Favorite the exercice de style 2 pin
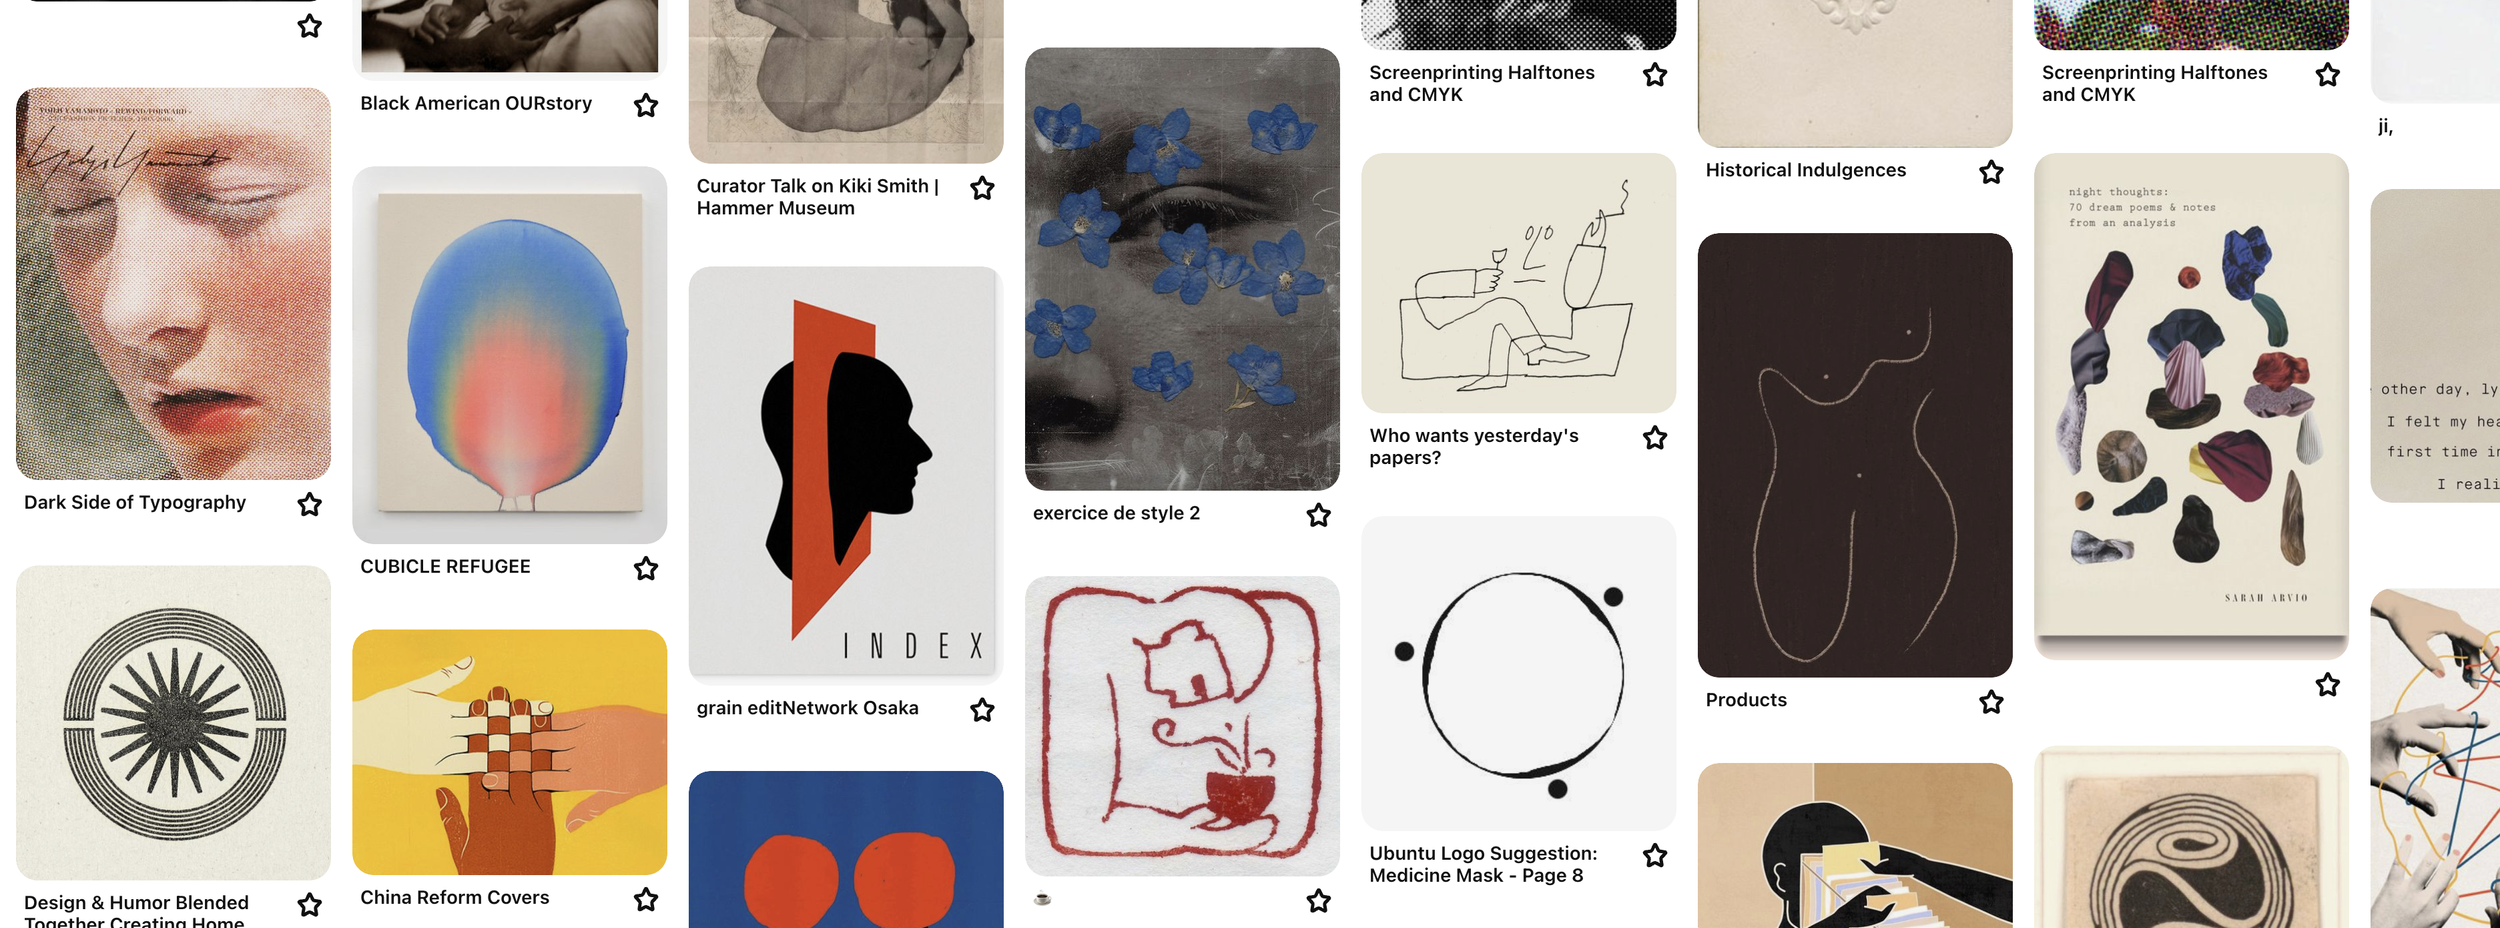 1319,515
